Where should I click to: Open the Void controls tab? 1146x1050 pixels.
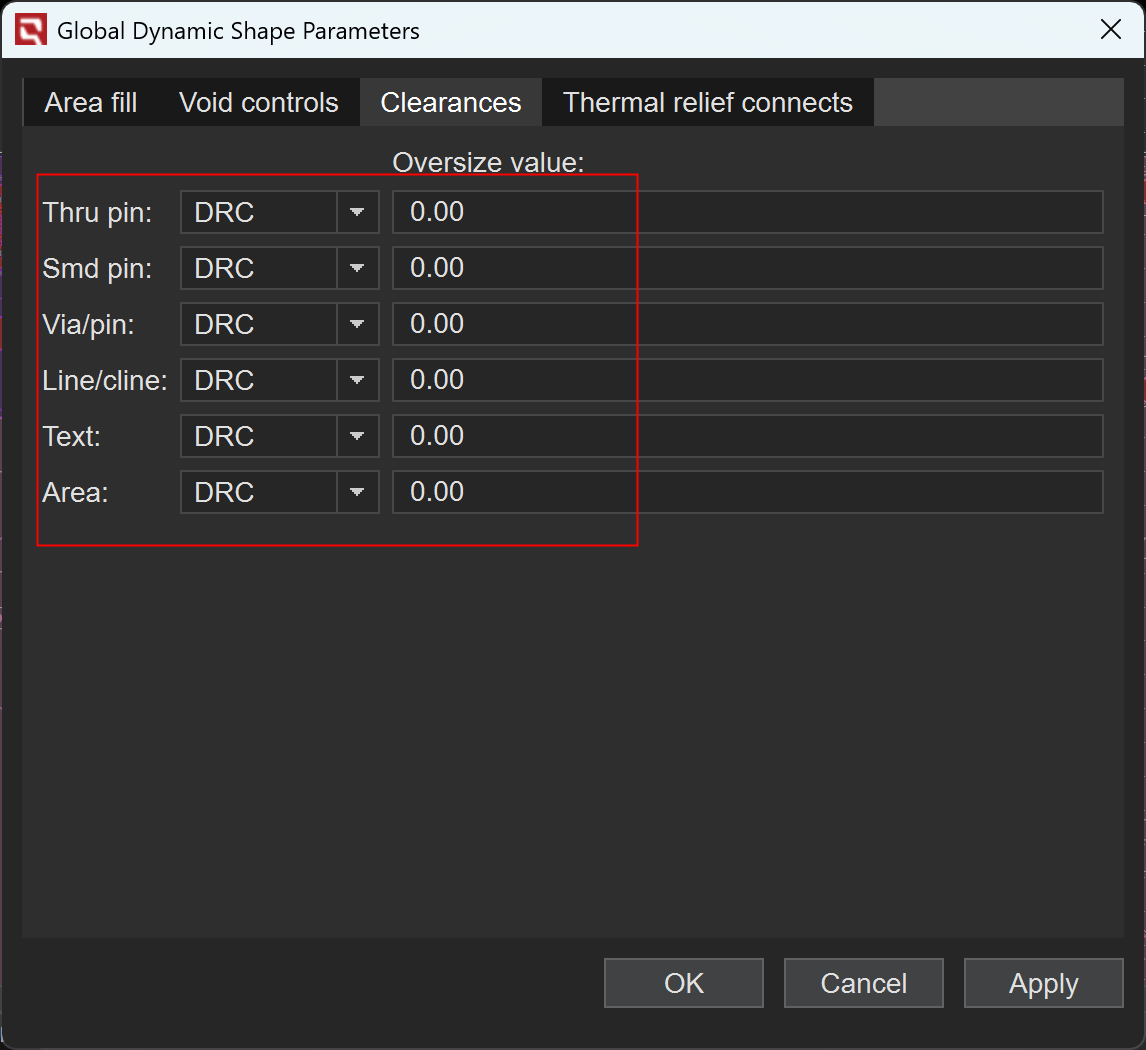[x=259, y=103]
